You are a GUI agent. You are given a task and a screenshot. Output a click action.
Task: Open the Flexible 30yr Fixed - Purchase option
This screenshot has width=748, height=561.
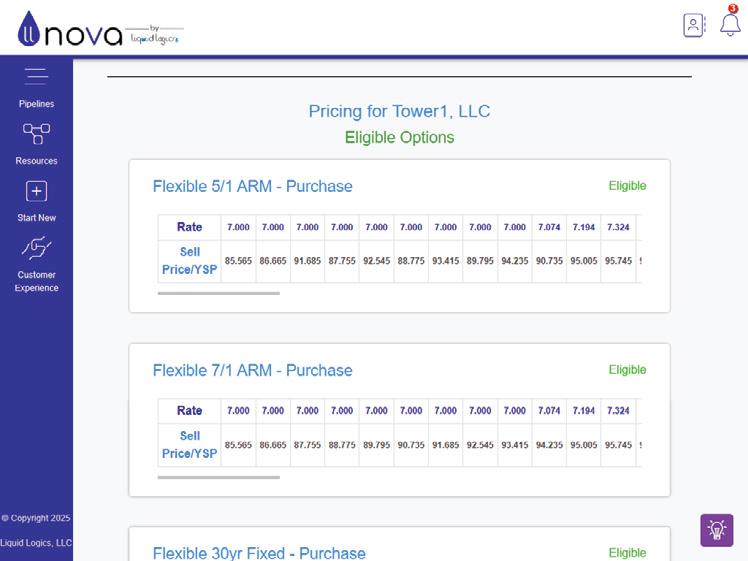[x=259, y=553]
